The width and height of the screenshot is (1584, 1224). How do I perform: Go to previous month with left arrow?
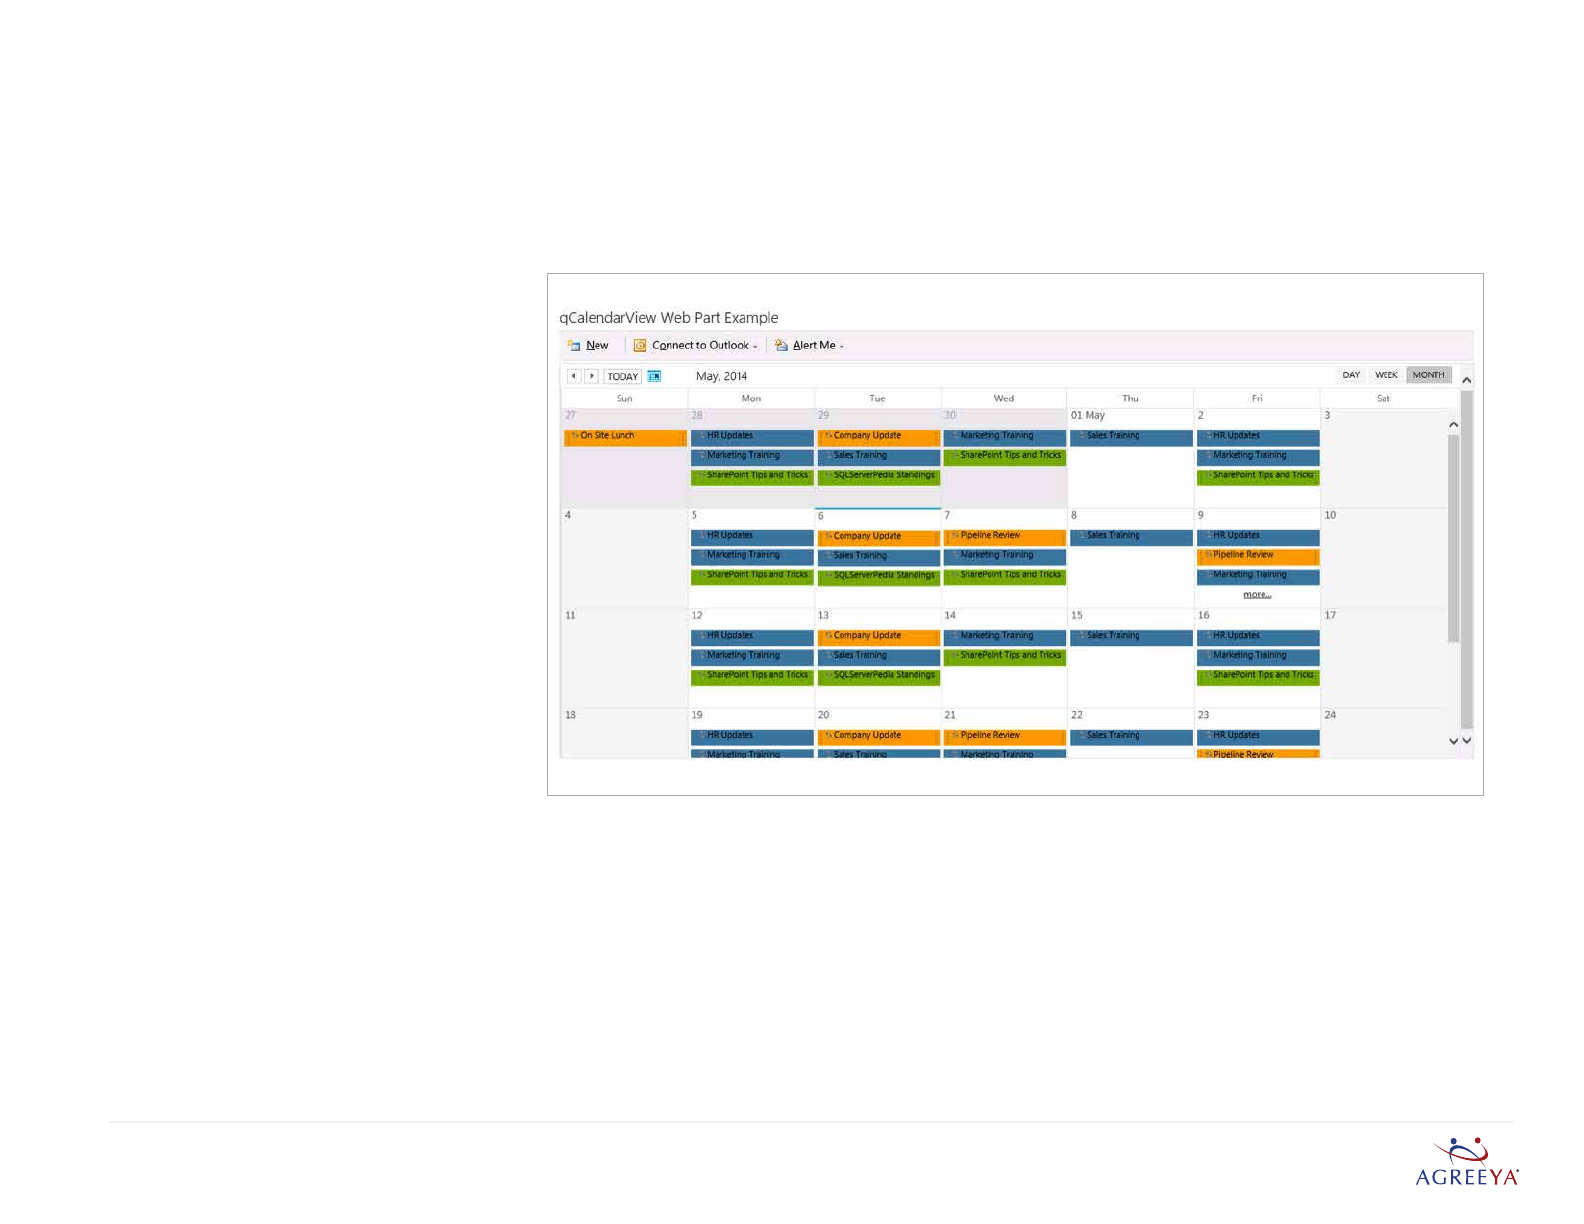pyautogui.click(x=574, y=376)
